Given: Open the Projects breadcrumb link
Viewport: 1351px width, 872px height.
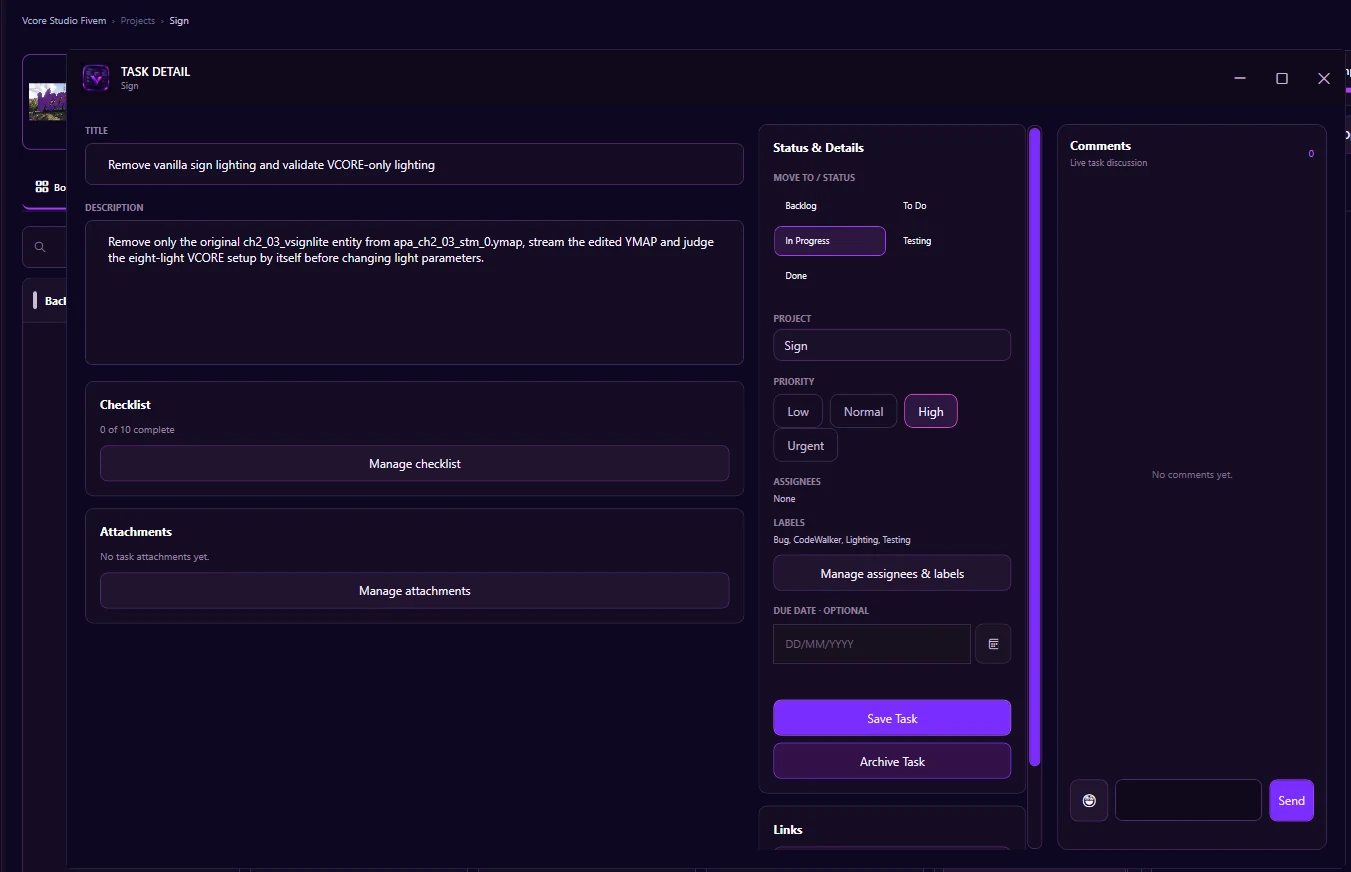Looking at the screenshot, I should click(138, 20).
